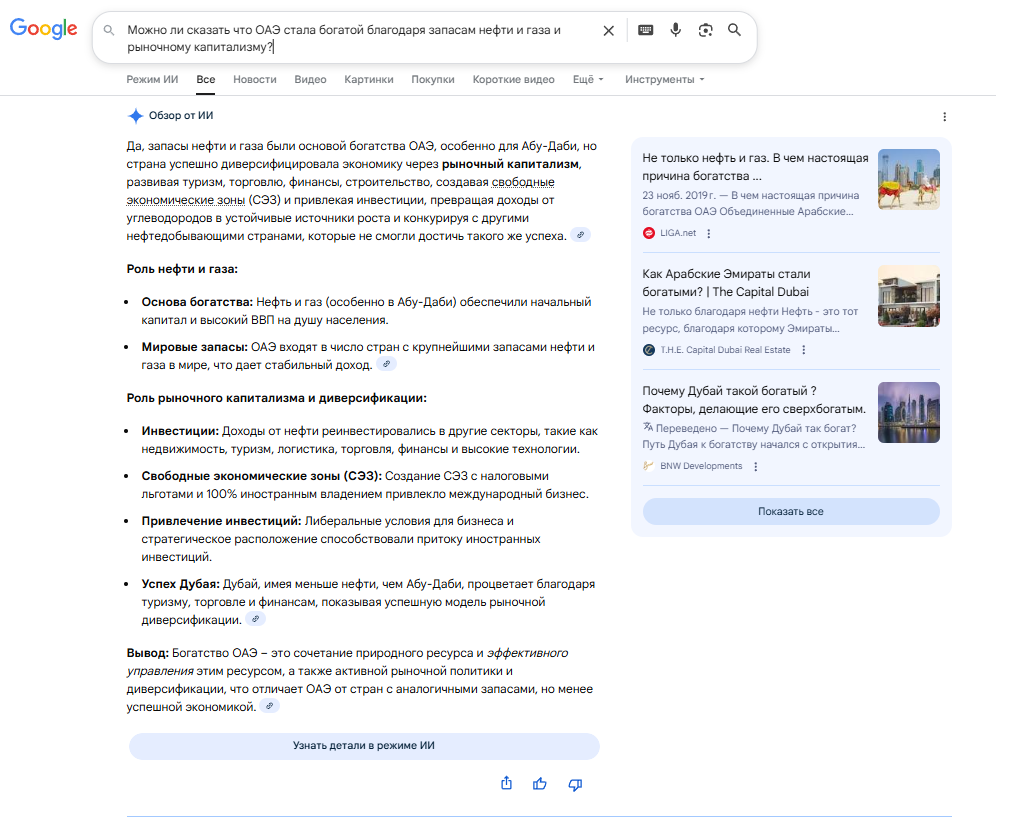Click source link icon after first paragraph
Viewport: 1023px width, 820px height.
click(580, 235)
